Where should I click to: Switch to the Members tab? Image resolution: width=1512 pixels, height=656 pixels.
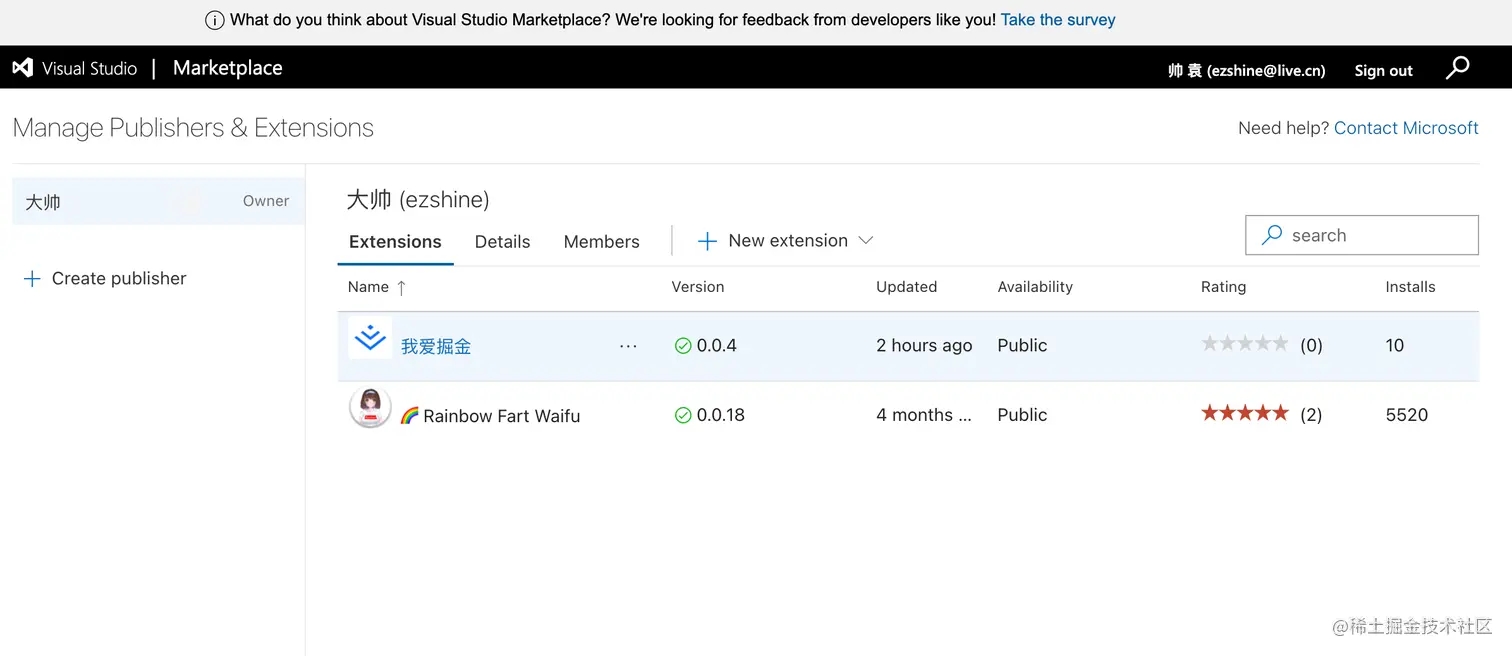tap(601, 242)
